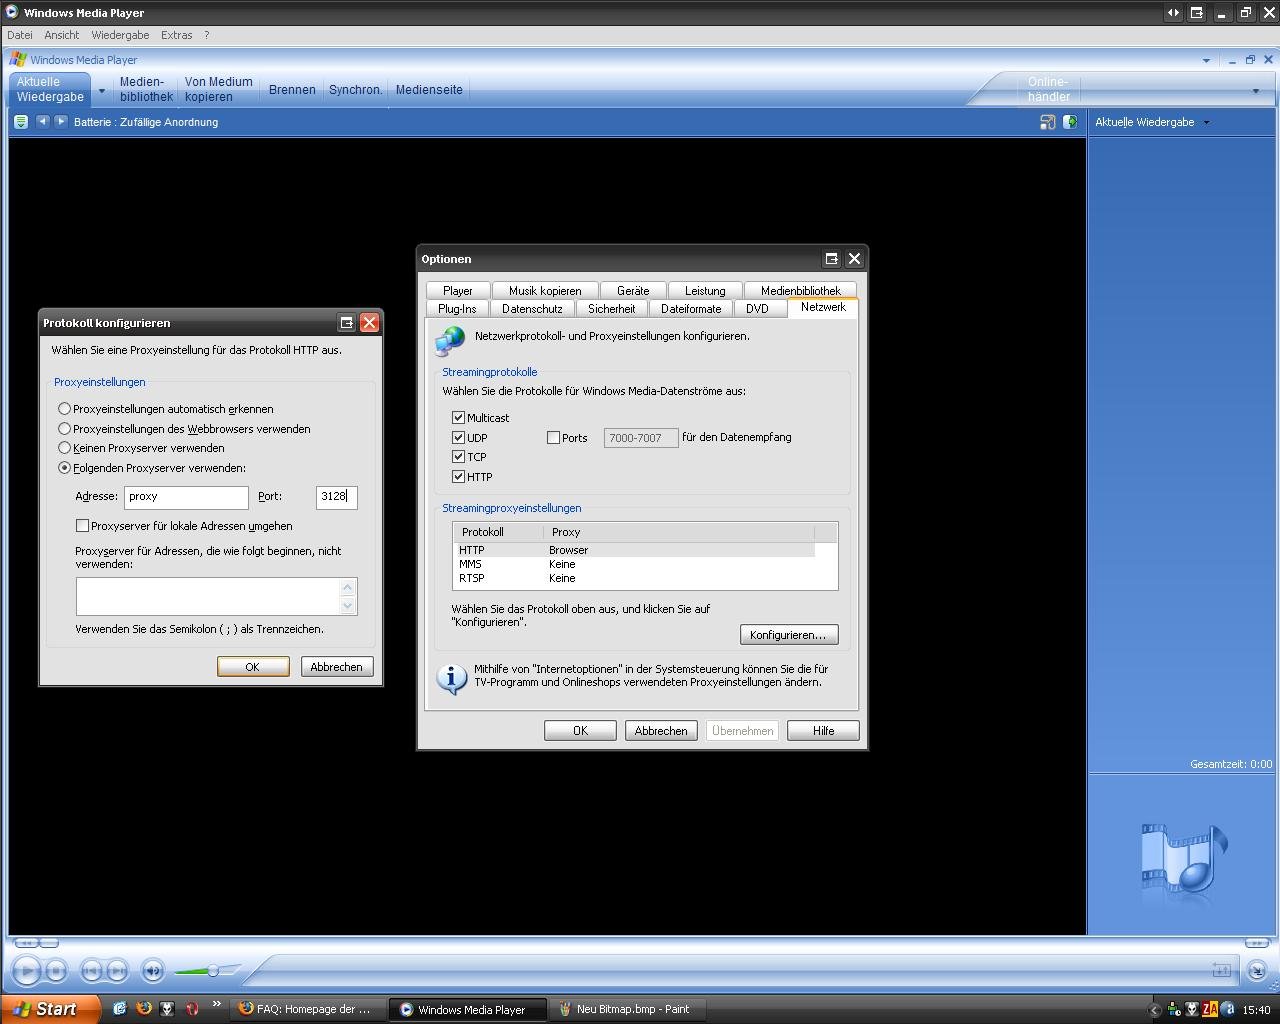Click the Konfigurieren... button
Image resolution: width=1280 pixels, height=1024 pixels.
tap(789, 635)
